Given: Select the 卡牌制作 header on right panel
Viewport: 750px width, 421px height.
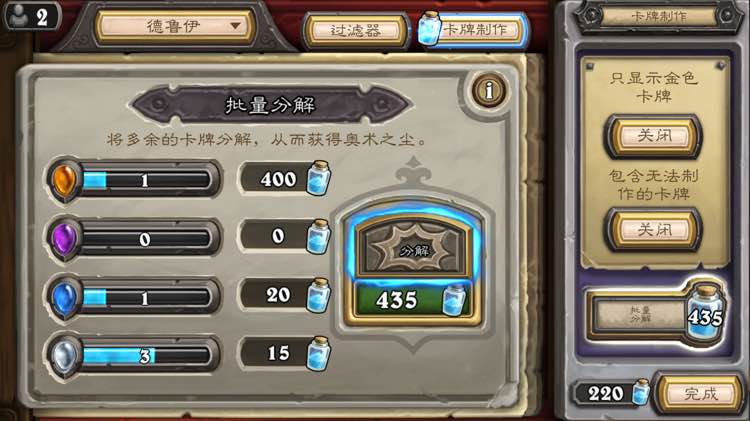Looking at the screenshot, I should tap(659, 17).
